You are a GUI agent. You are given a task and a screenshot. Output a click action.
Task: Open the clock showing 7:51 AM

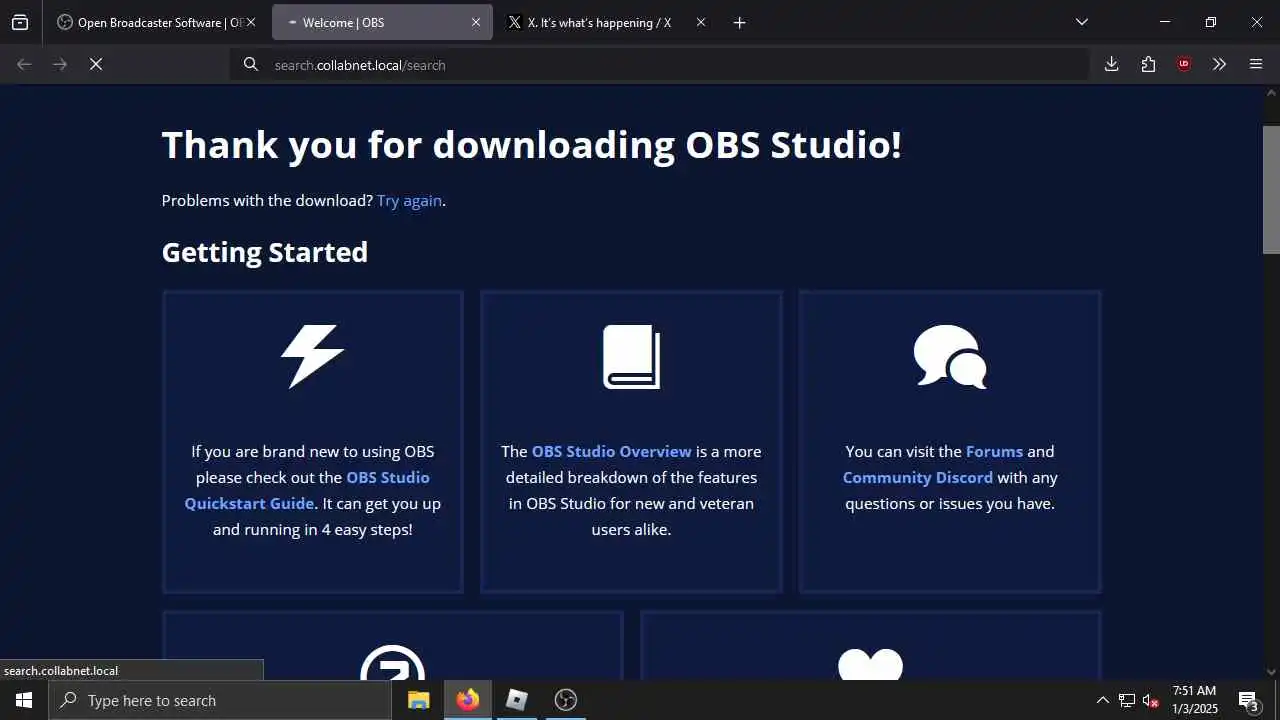[x=1195, y=700]
